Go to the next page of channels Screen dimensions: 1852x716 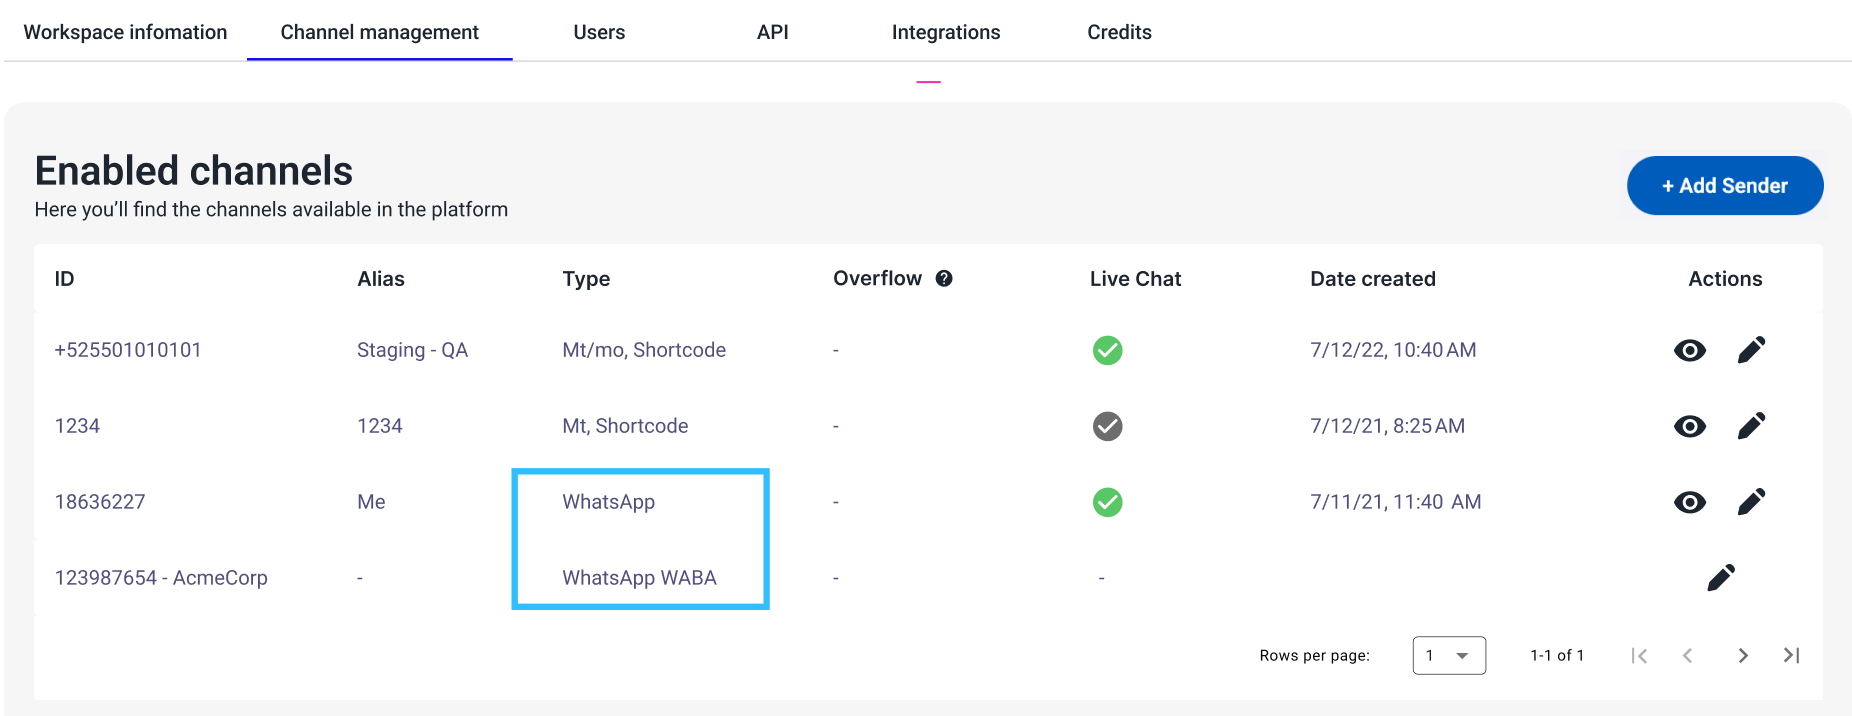coord(1743,655)
